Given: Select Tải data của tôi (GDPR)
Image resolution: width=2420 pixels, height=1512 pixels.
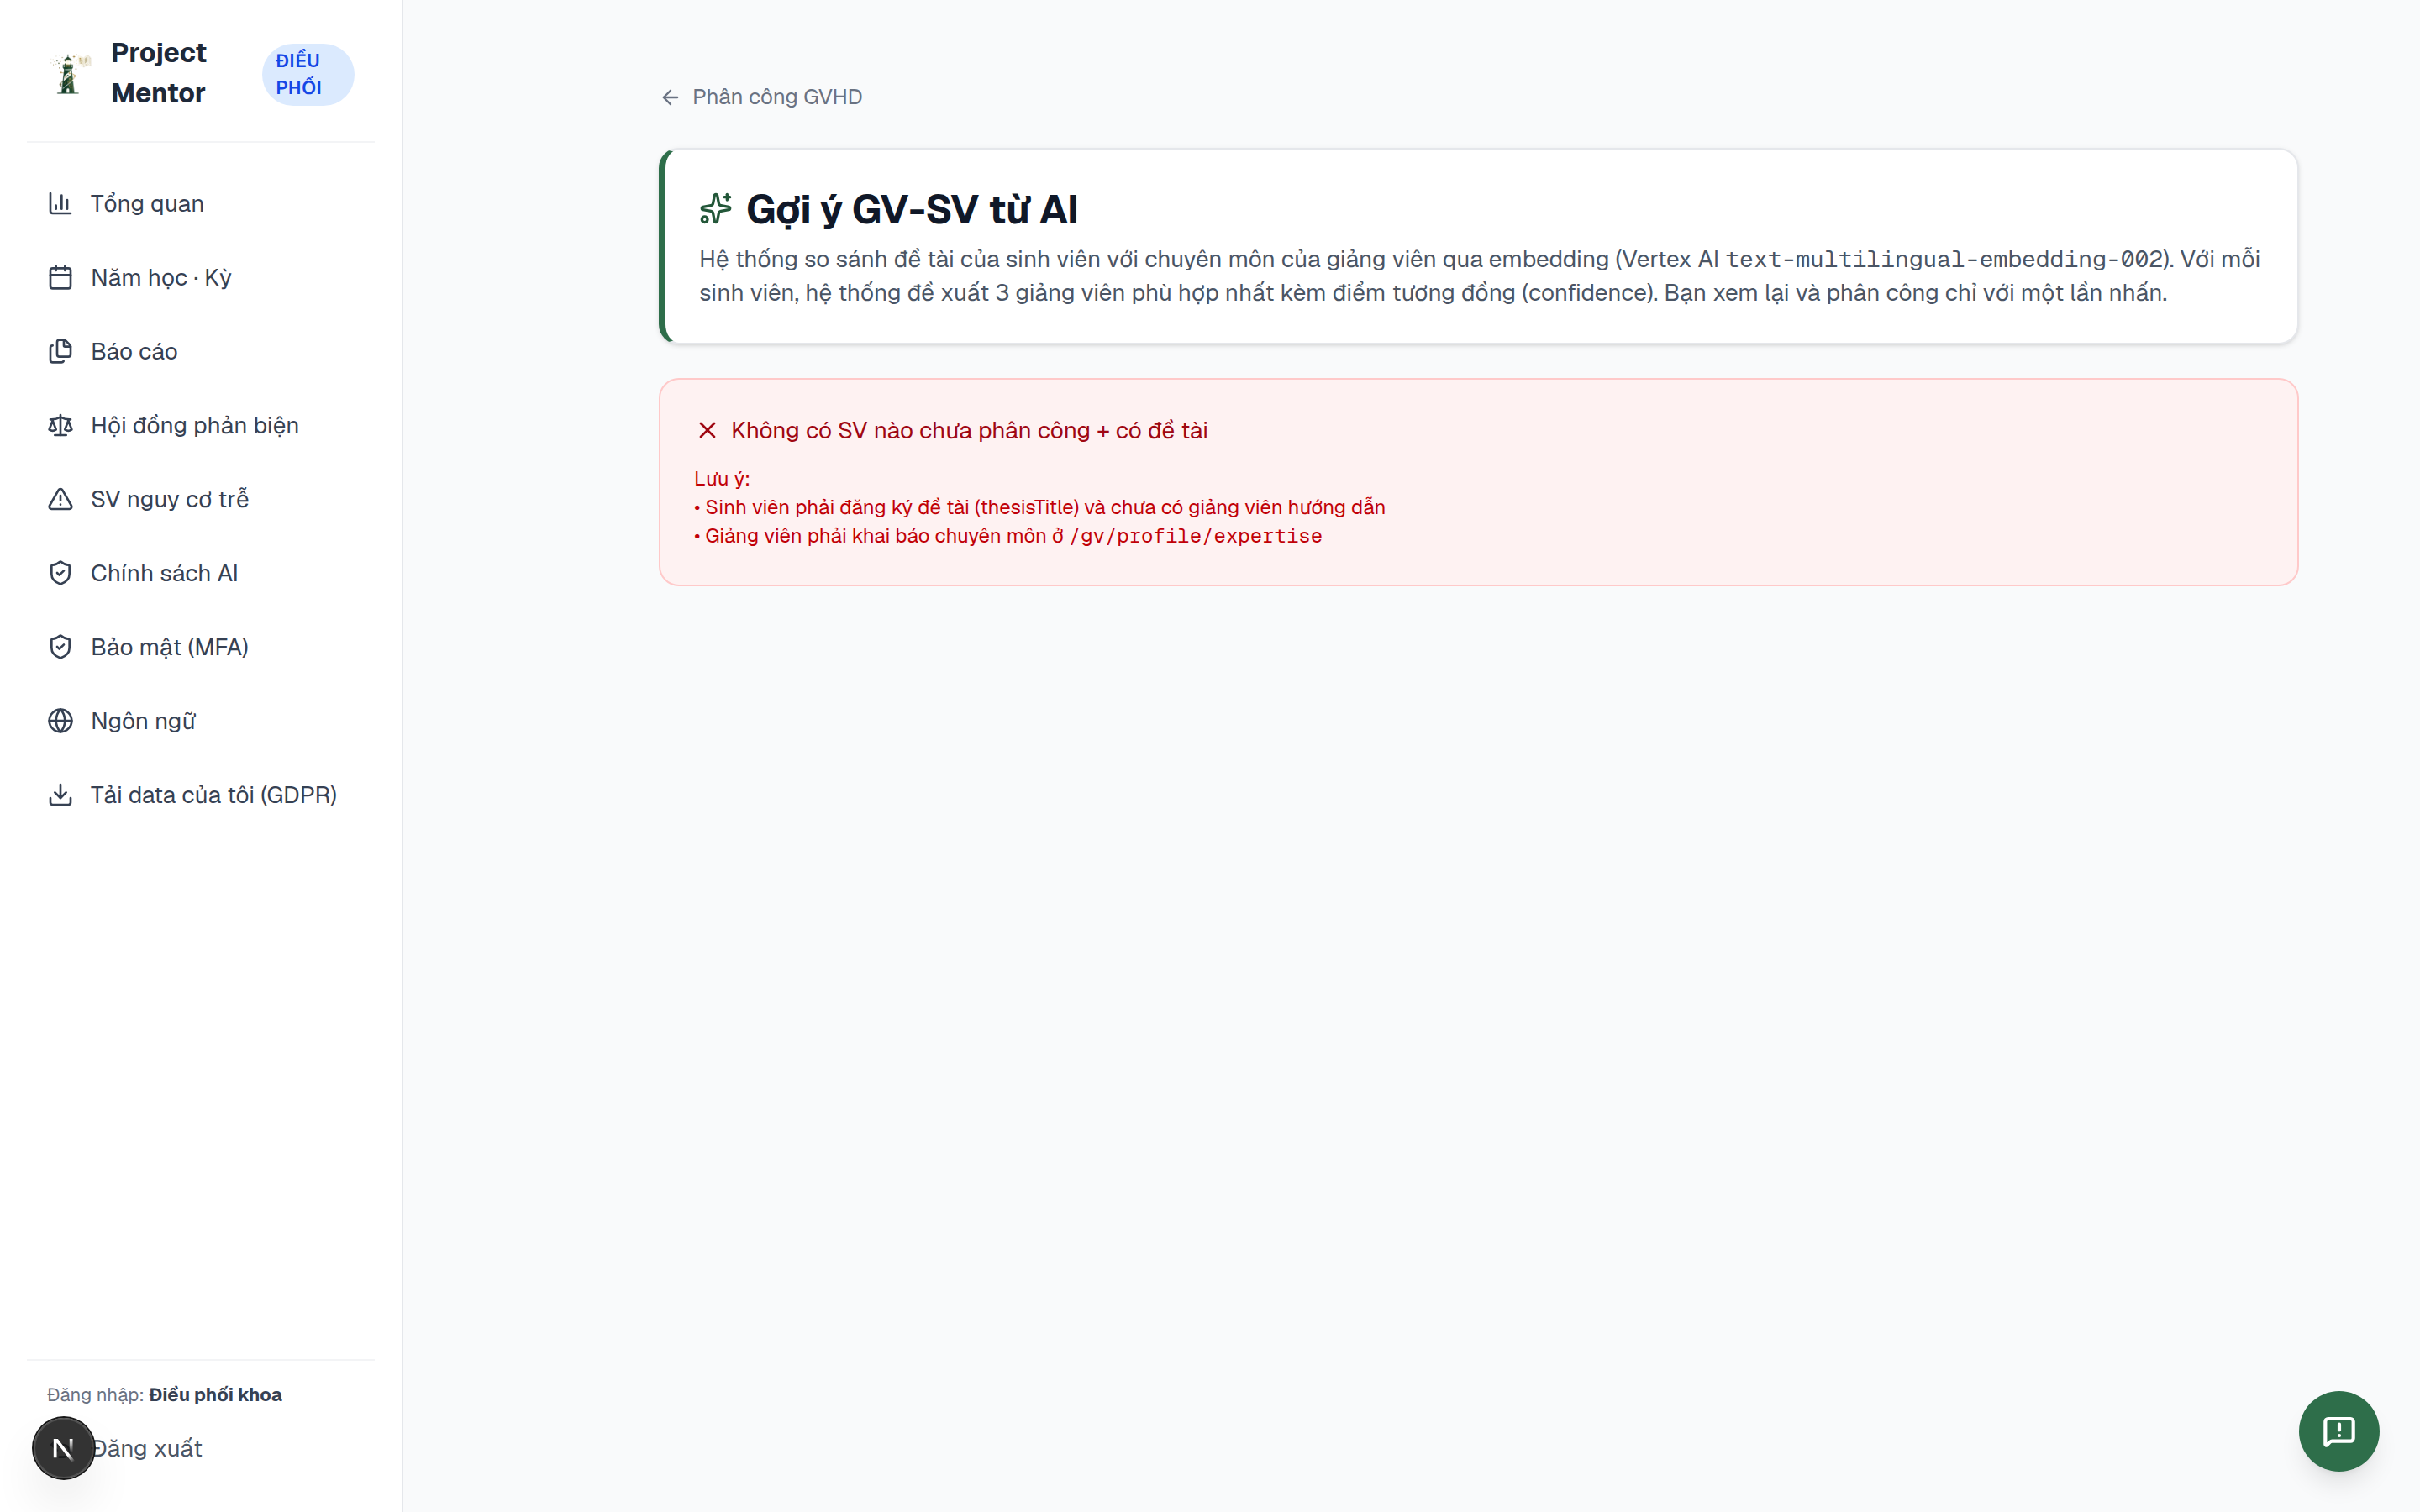Looking at the screenshot, I should (x=201, y=795).
